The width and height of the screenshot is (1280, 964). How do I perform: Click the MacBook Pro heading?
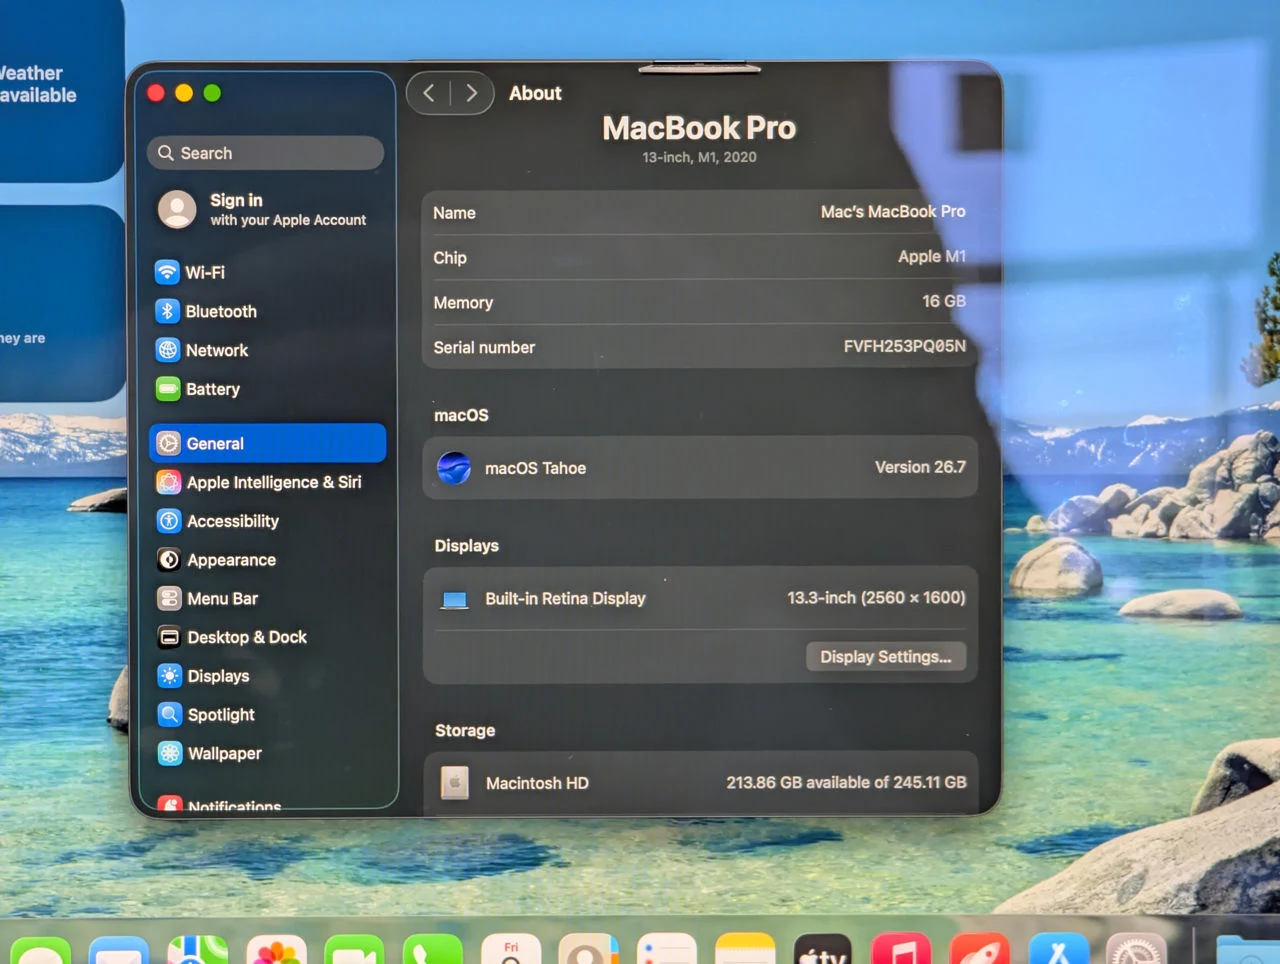[x=699, y=128]
